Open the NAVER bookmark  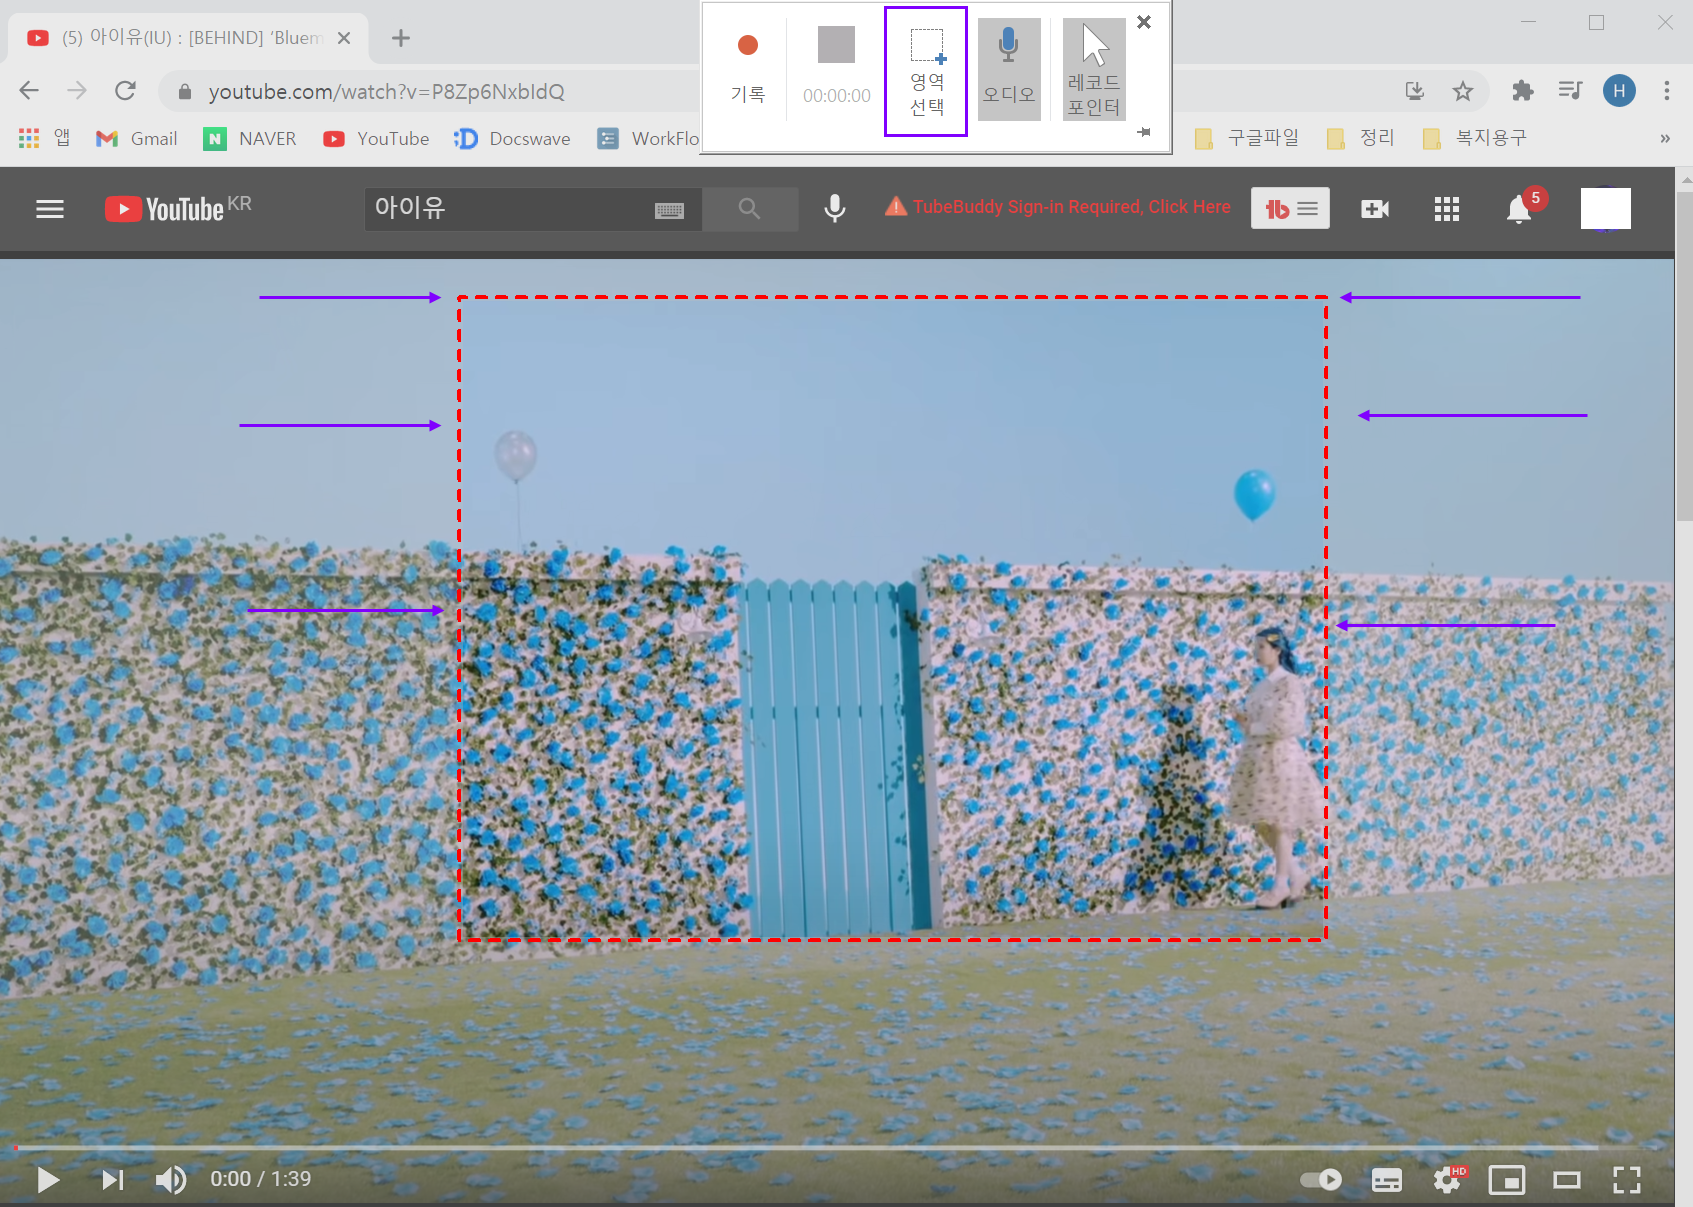tap(250, 138)
